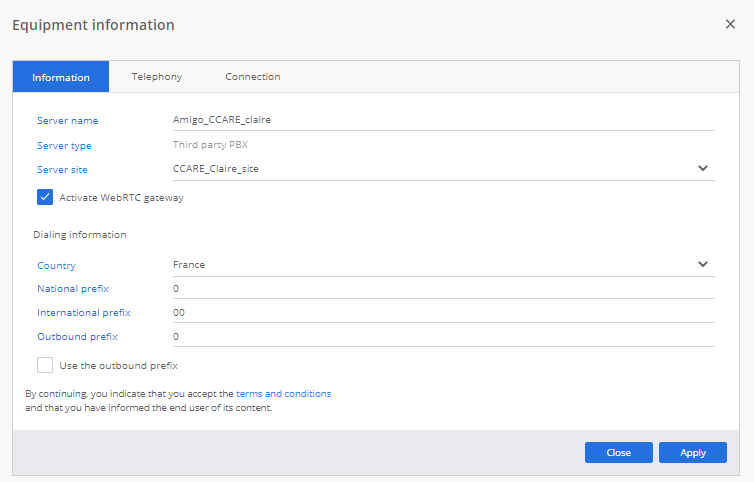This screenshot has width=754, height=482.
Task: Switch to the Telephony tab
Action: click(x=156, y=77)
